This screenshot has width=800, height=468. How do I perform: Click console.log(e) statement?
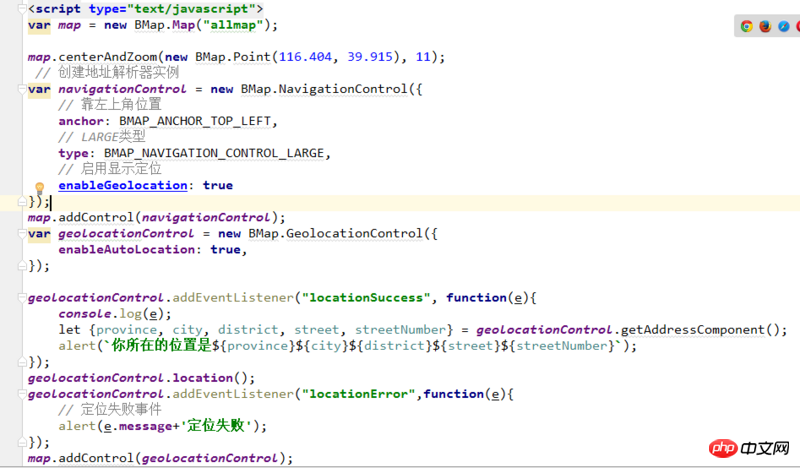point(115,313)
